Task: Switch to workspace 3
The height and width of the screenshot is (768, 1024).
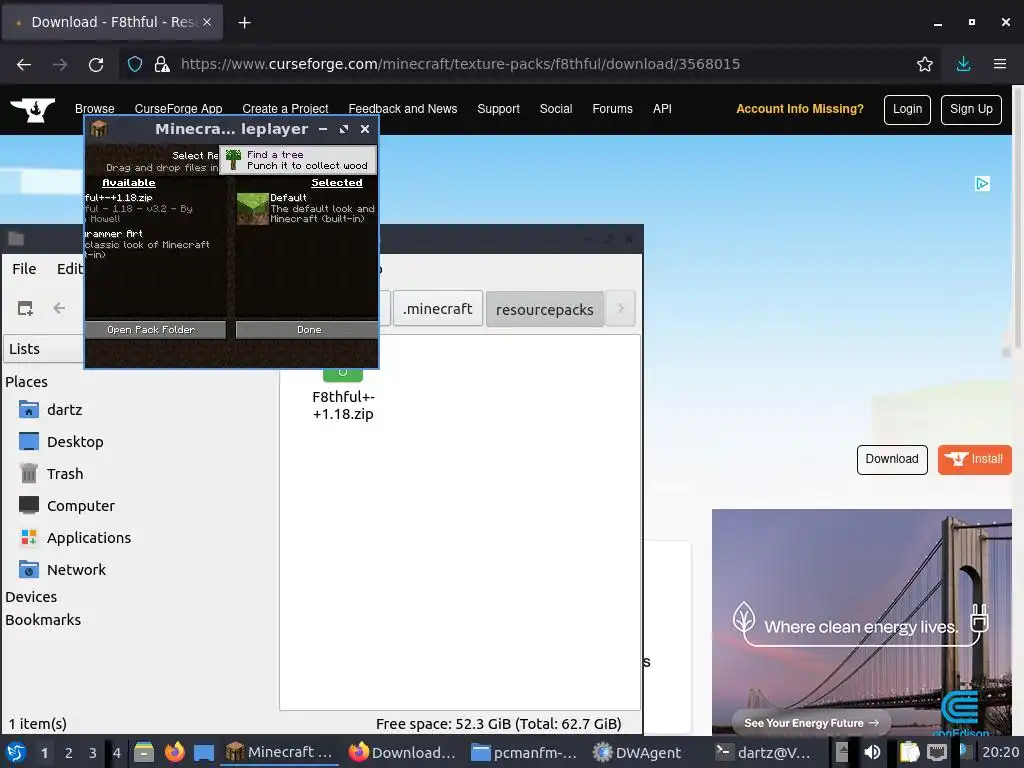Action: coord(93,753)
